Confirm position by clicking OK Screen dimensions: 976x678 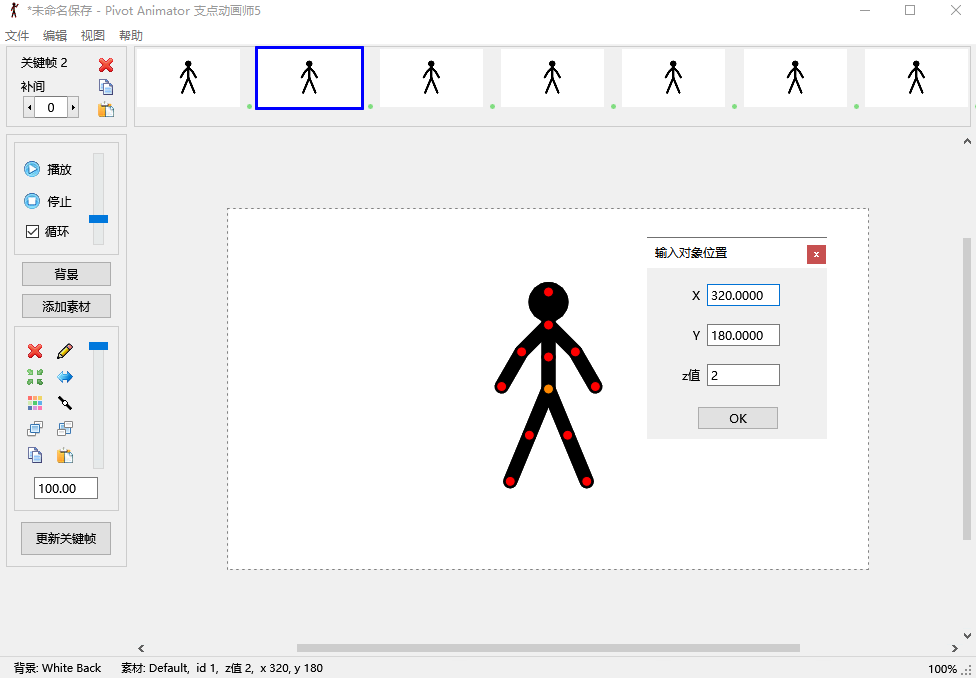[x=737, y=417]
